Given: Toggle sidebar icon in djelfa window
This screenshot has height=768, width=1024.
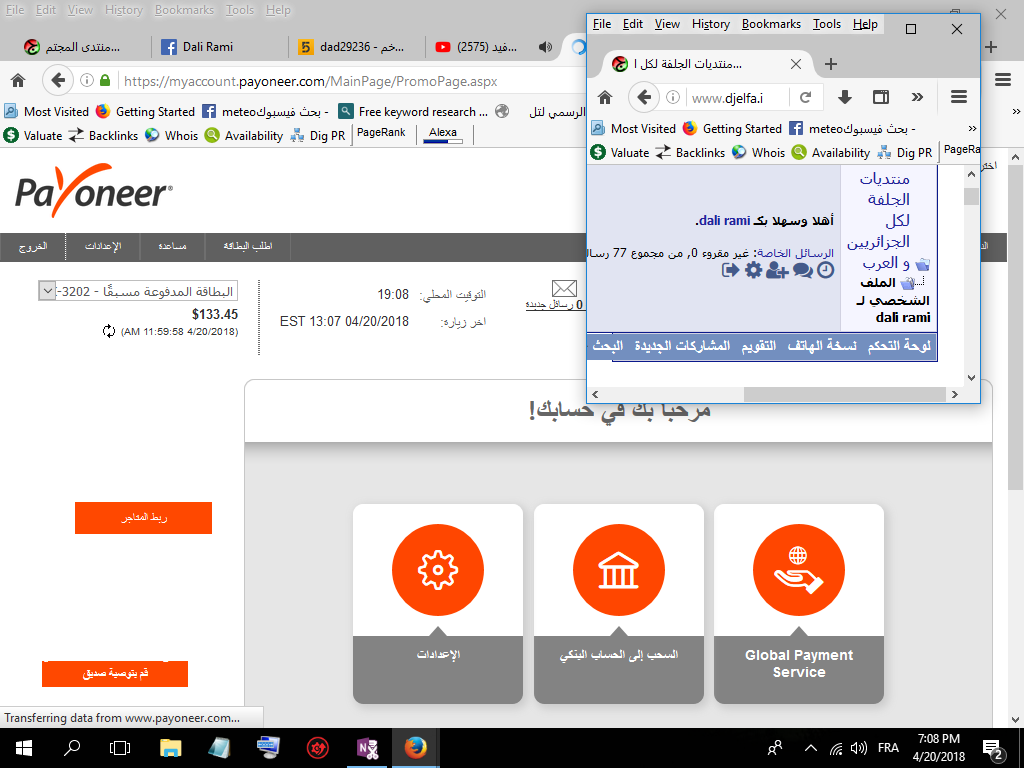Looking at the screenshot, I should point(881,97).
